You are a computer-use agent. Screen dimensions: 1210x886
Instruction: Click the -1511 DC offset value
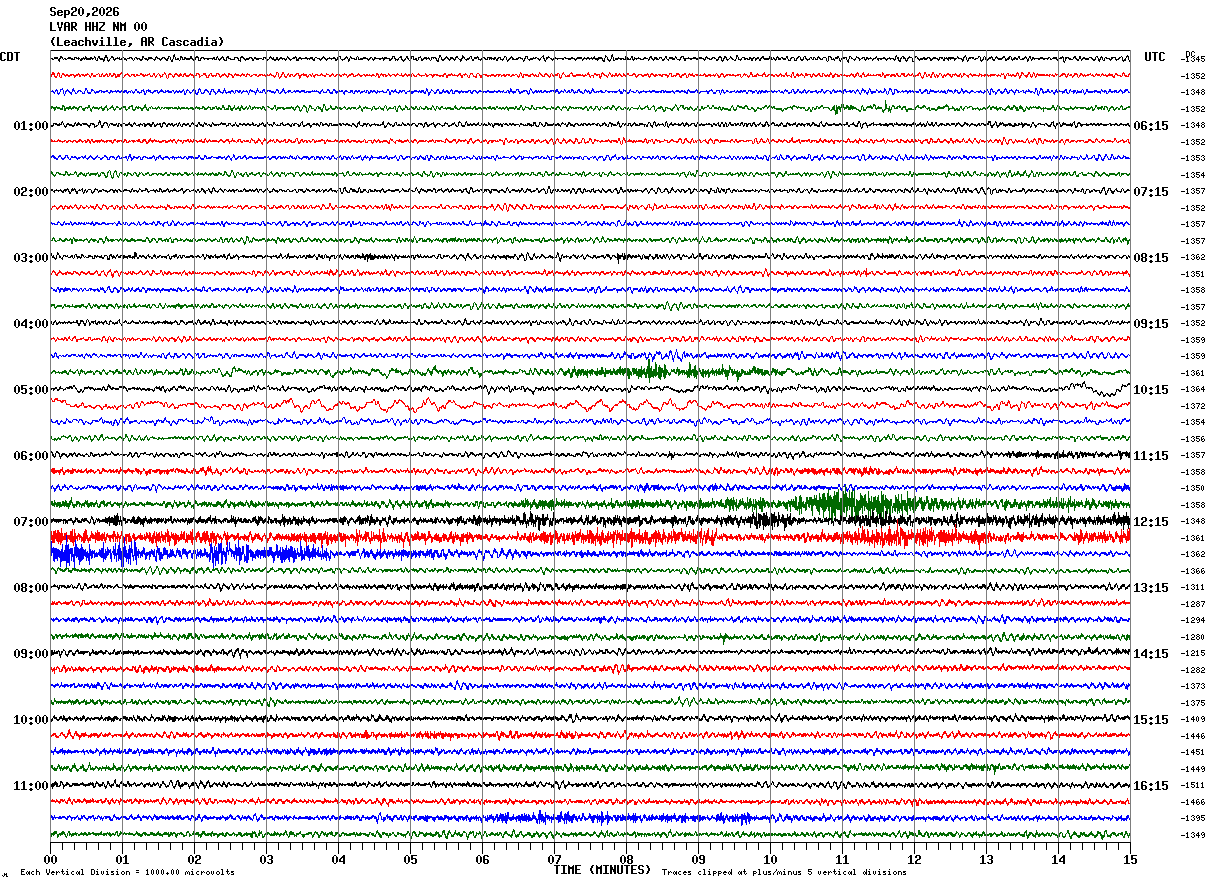1193,786
